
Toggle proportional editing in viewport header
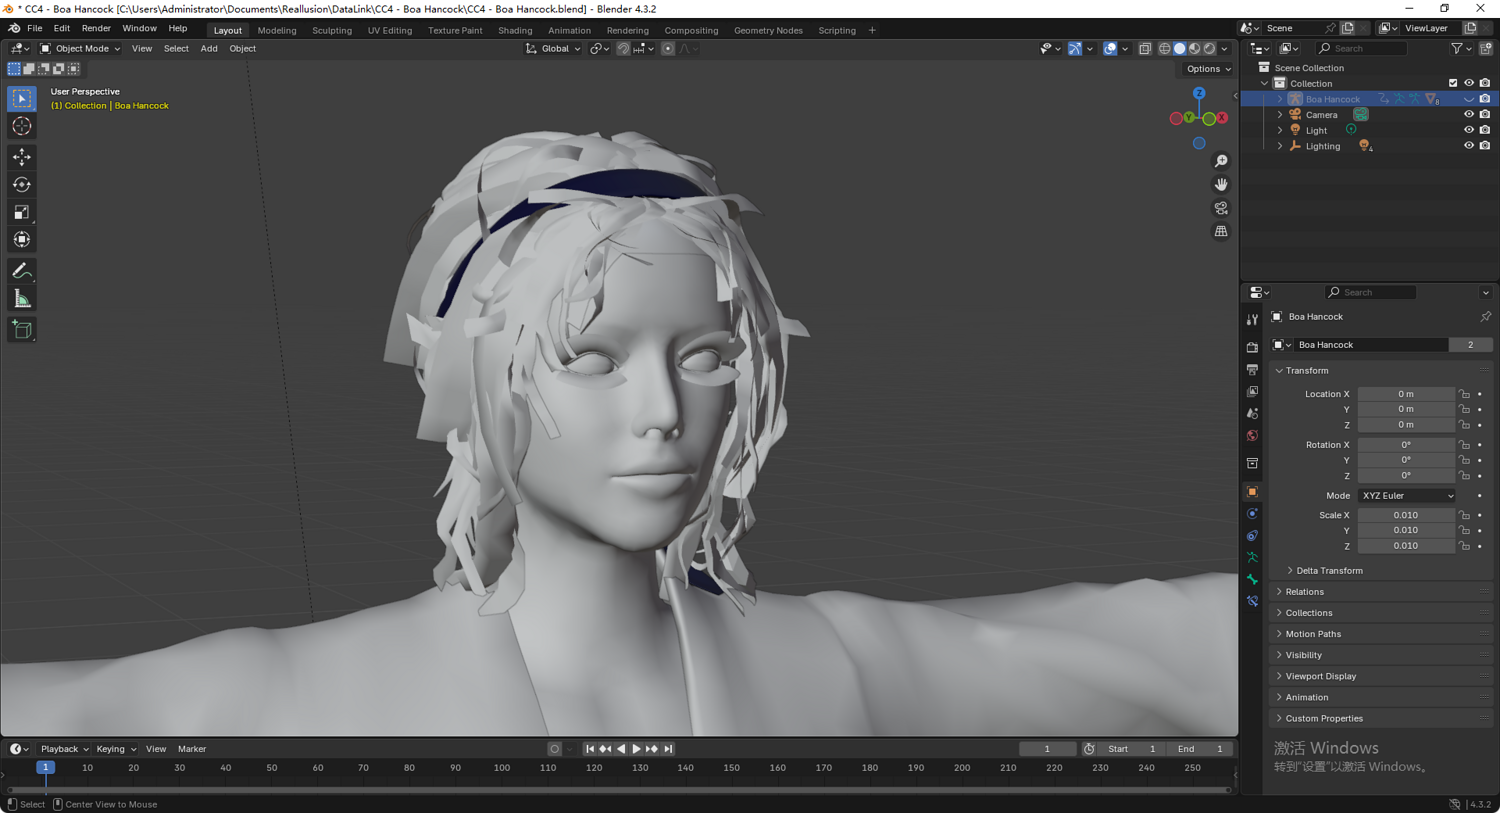coord(668,48)
